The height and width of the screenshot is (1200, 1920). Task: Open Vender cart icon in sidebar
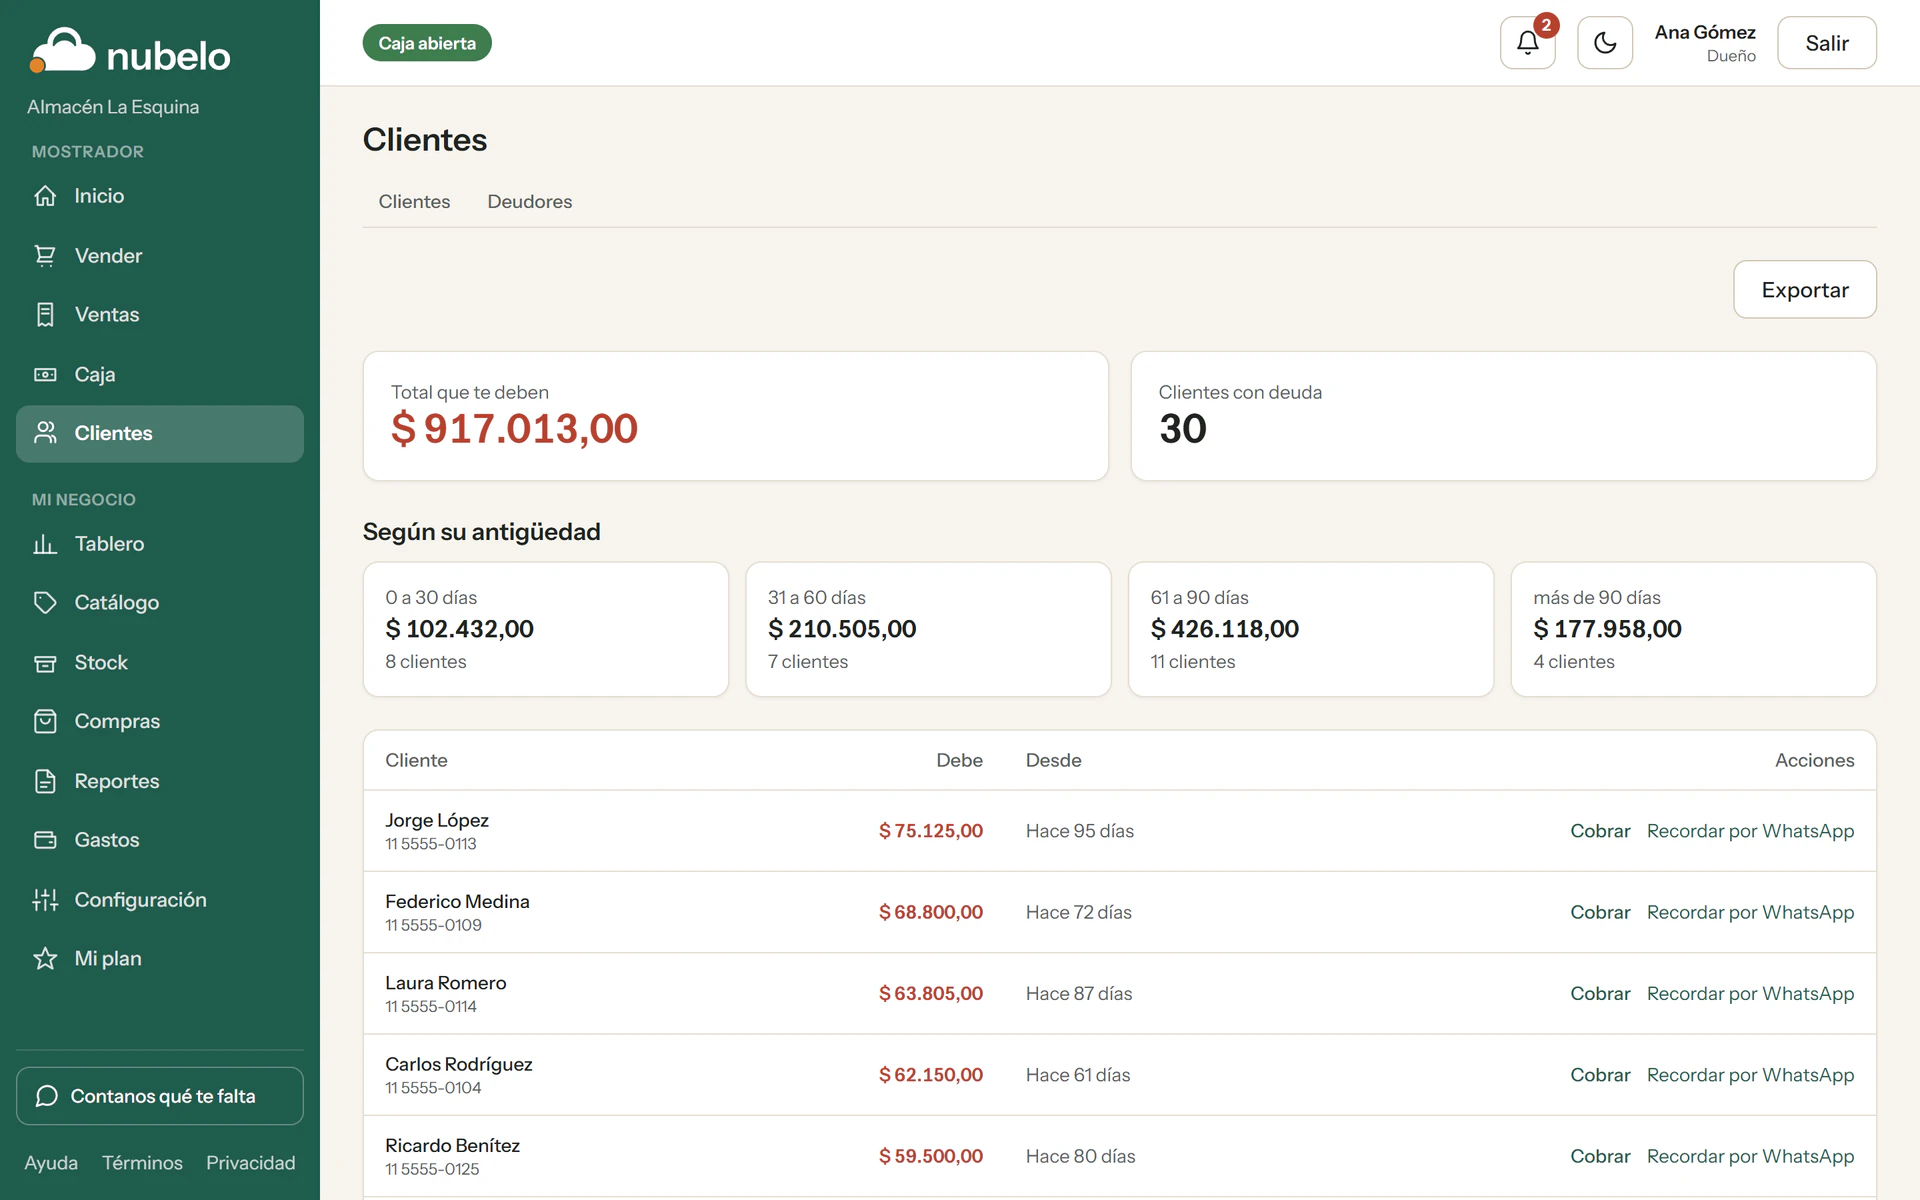coord(45,256)
